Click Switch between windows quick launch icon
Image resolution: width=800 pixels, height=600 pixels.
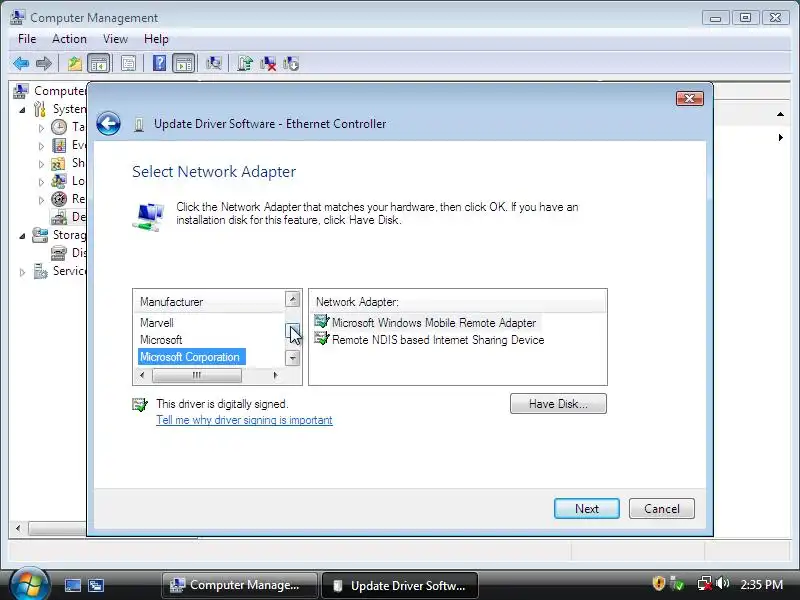coord(95,585)
